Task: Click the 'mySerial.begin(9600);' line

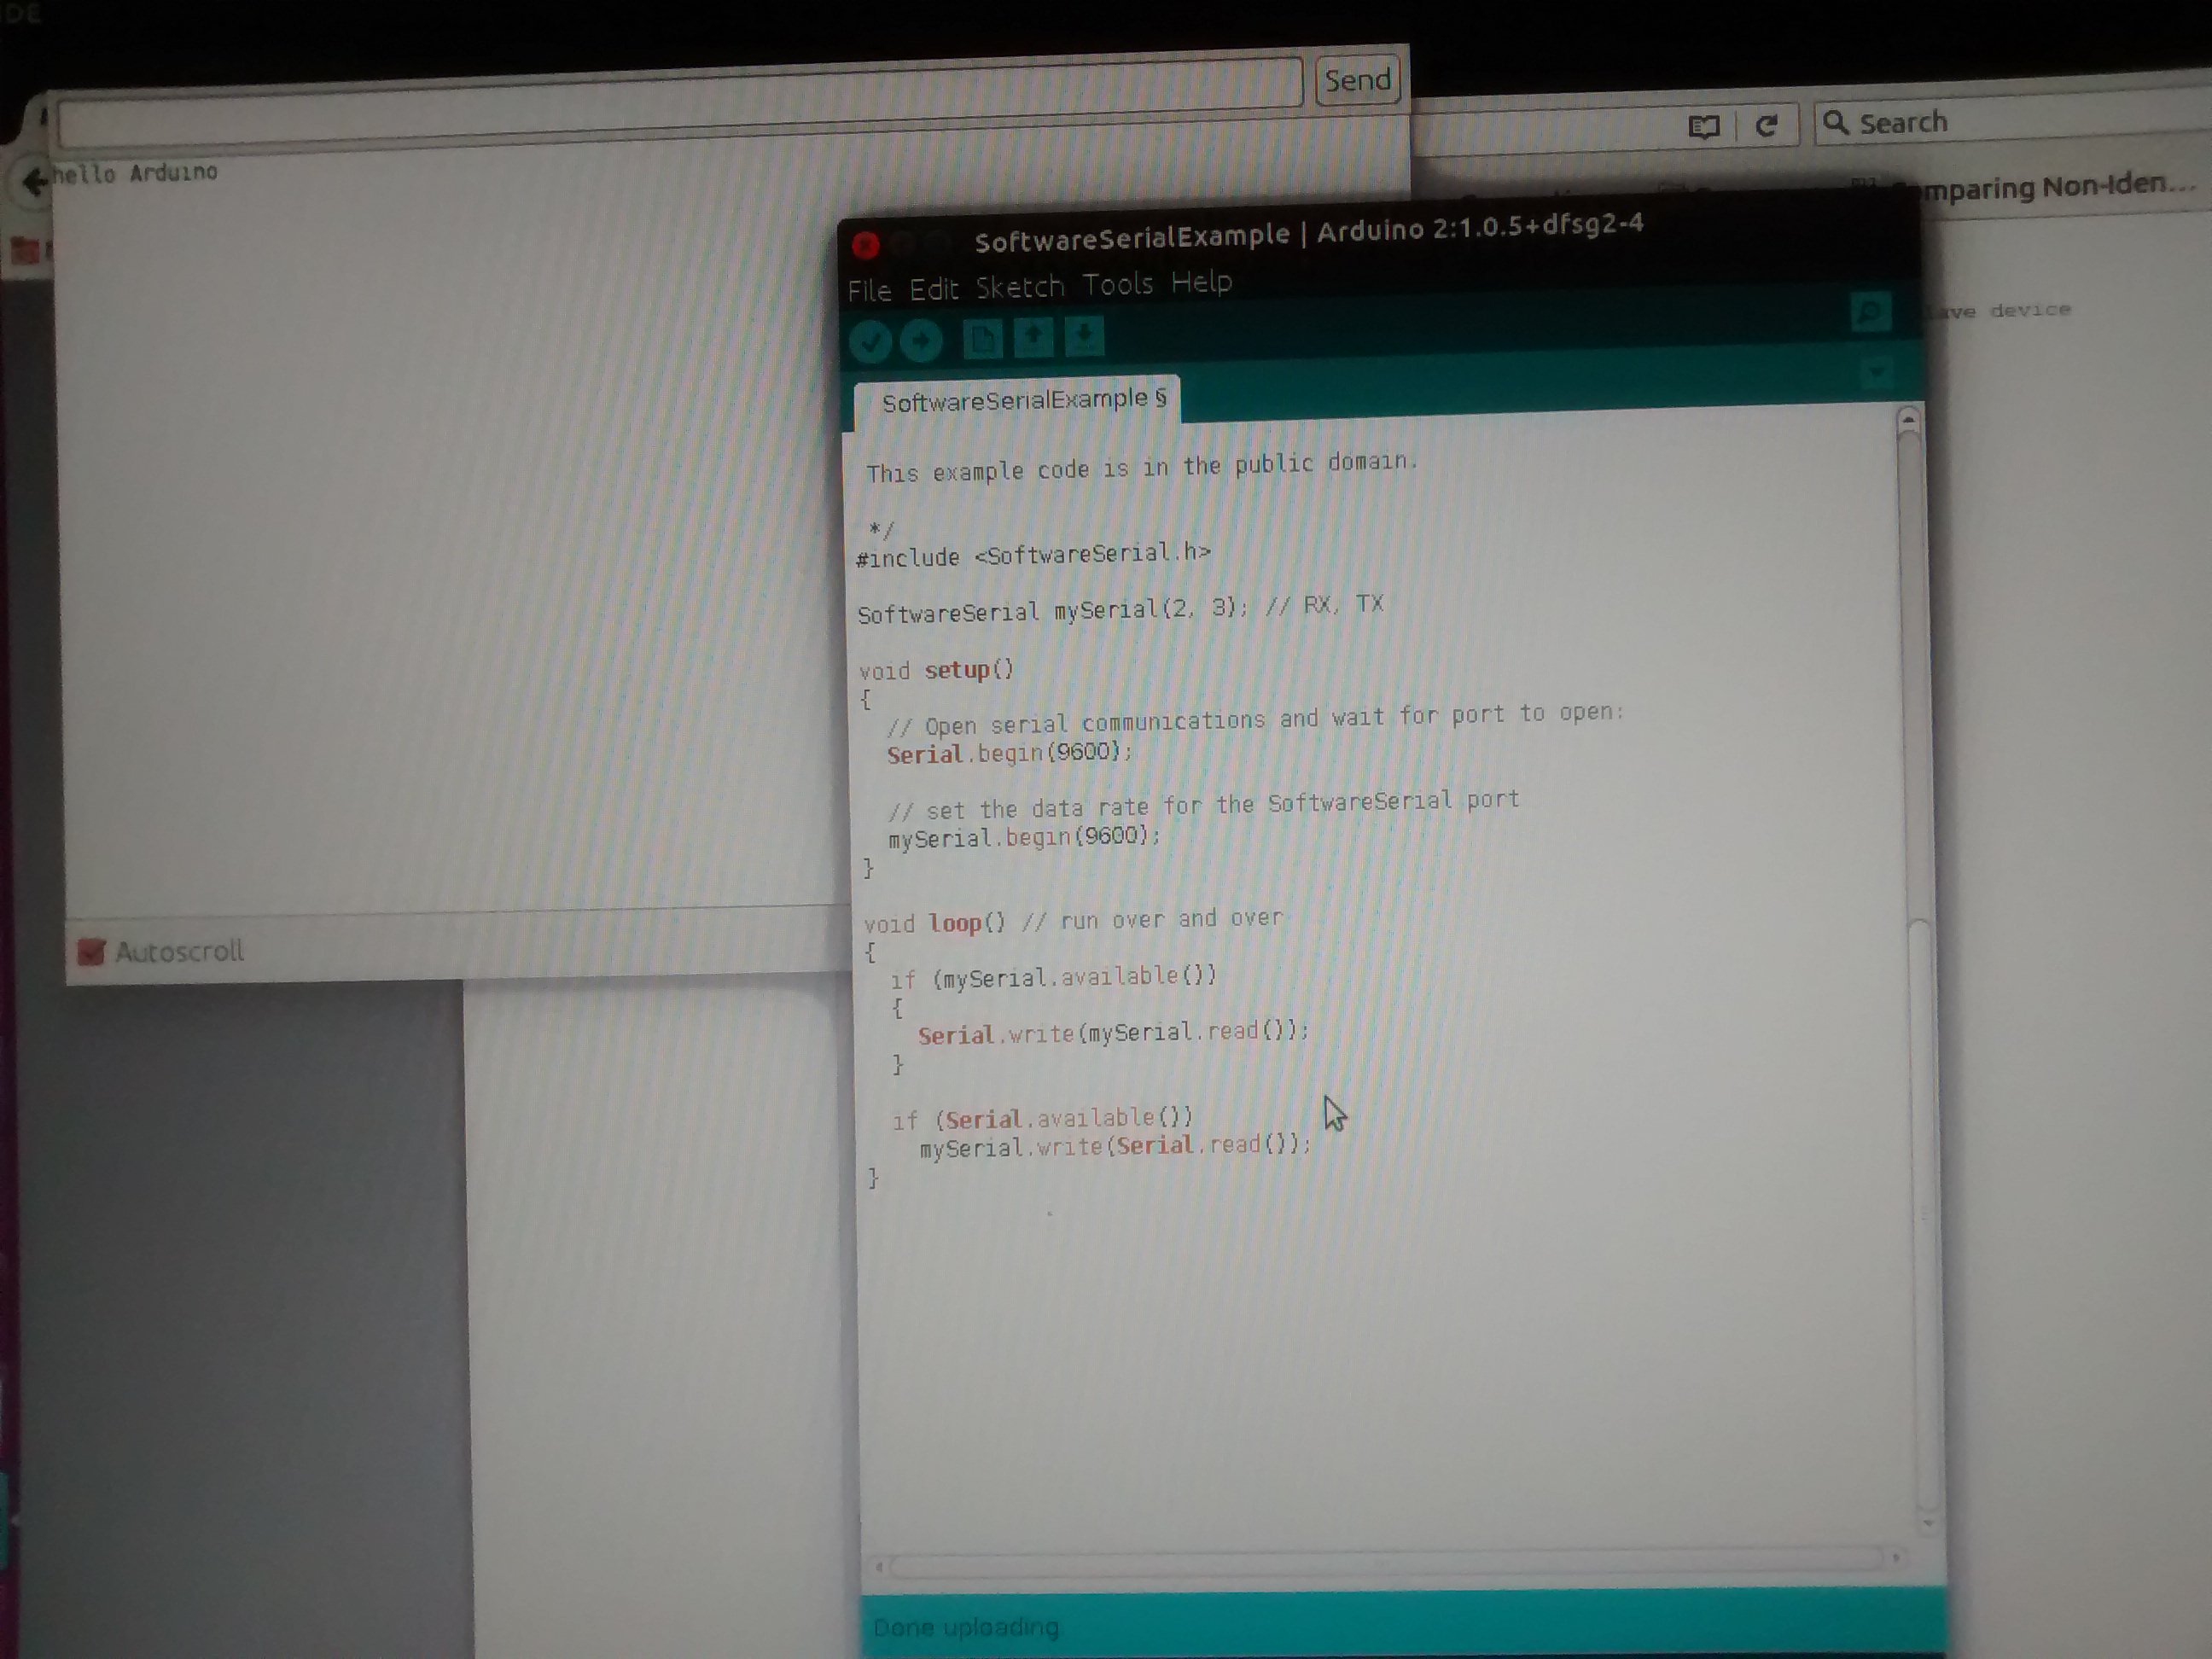Action: click(1024, 837)
